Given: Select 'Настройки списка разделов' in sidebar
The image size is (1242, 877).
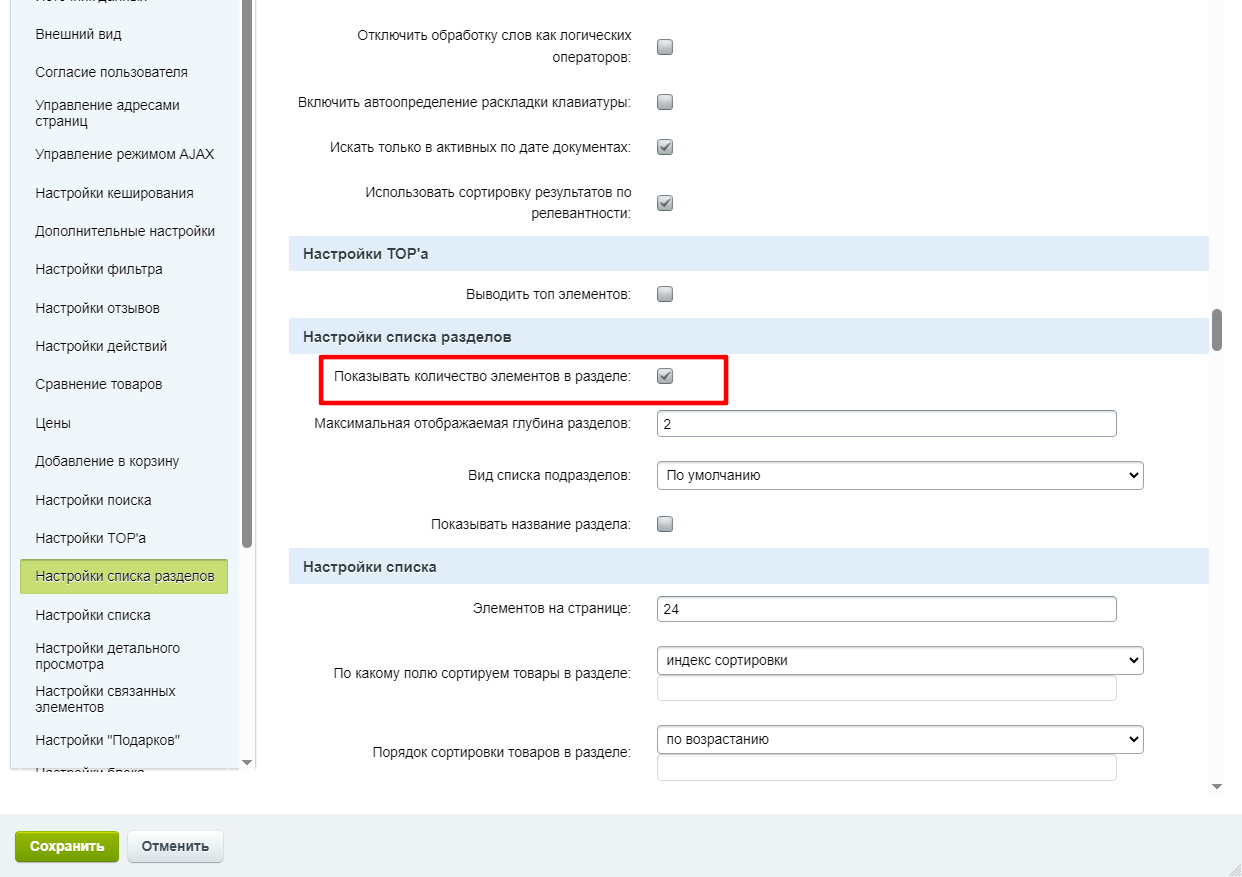Looking at the screenshot, I should 124,576.
